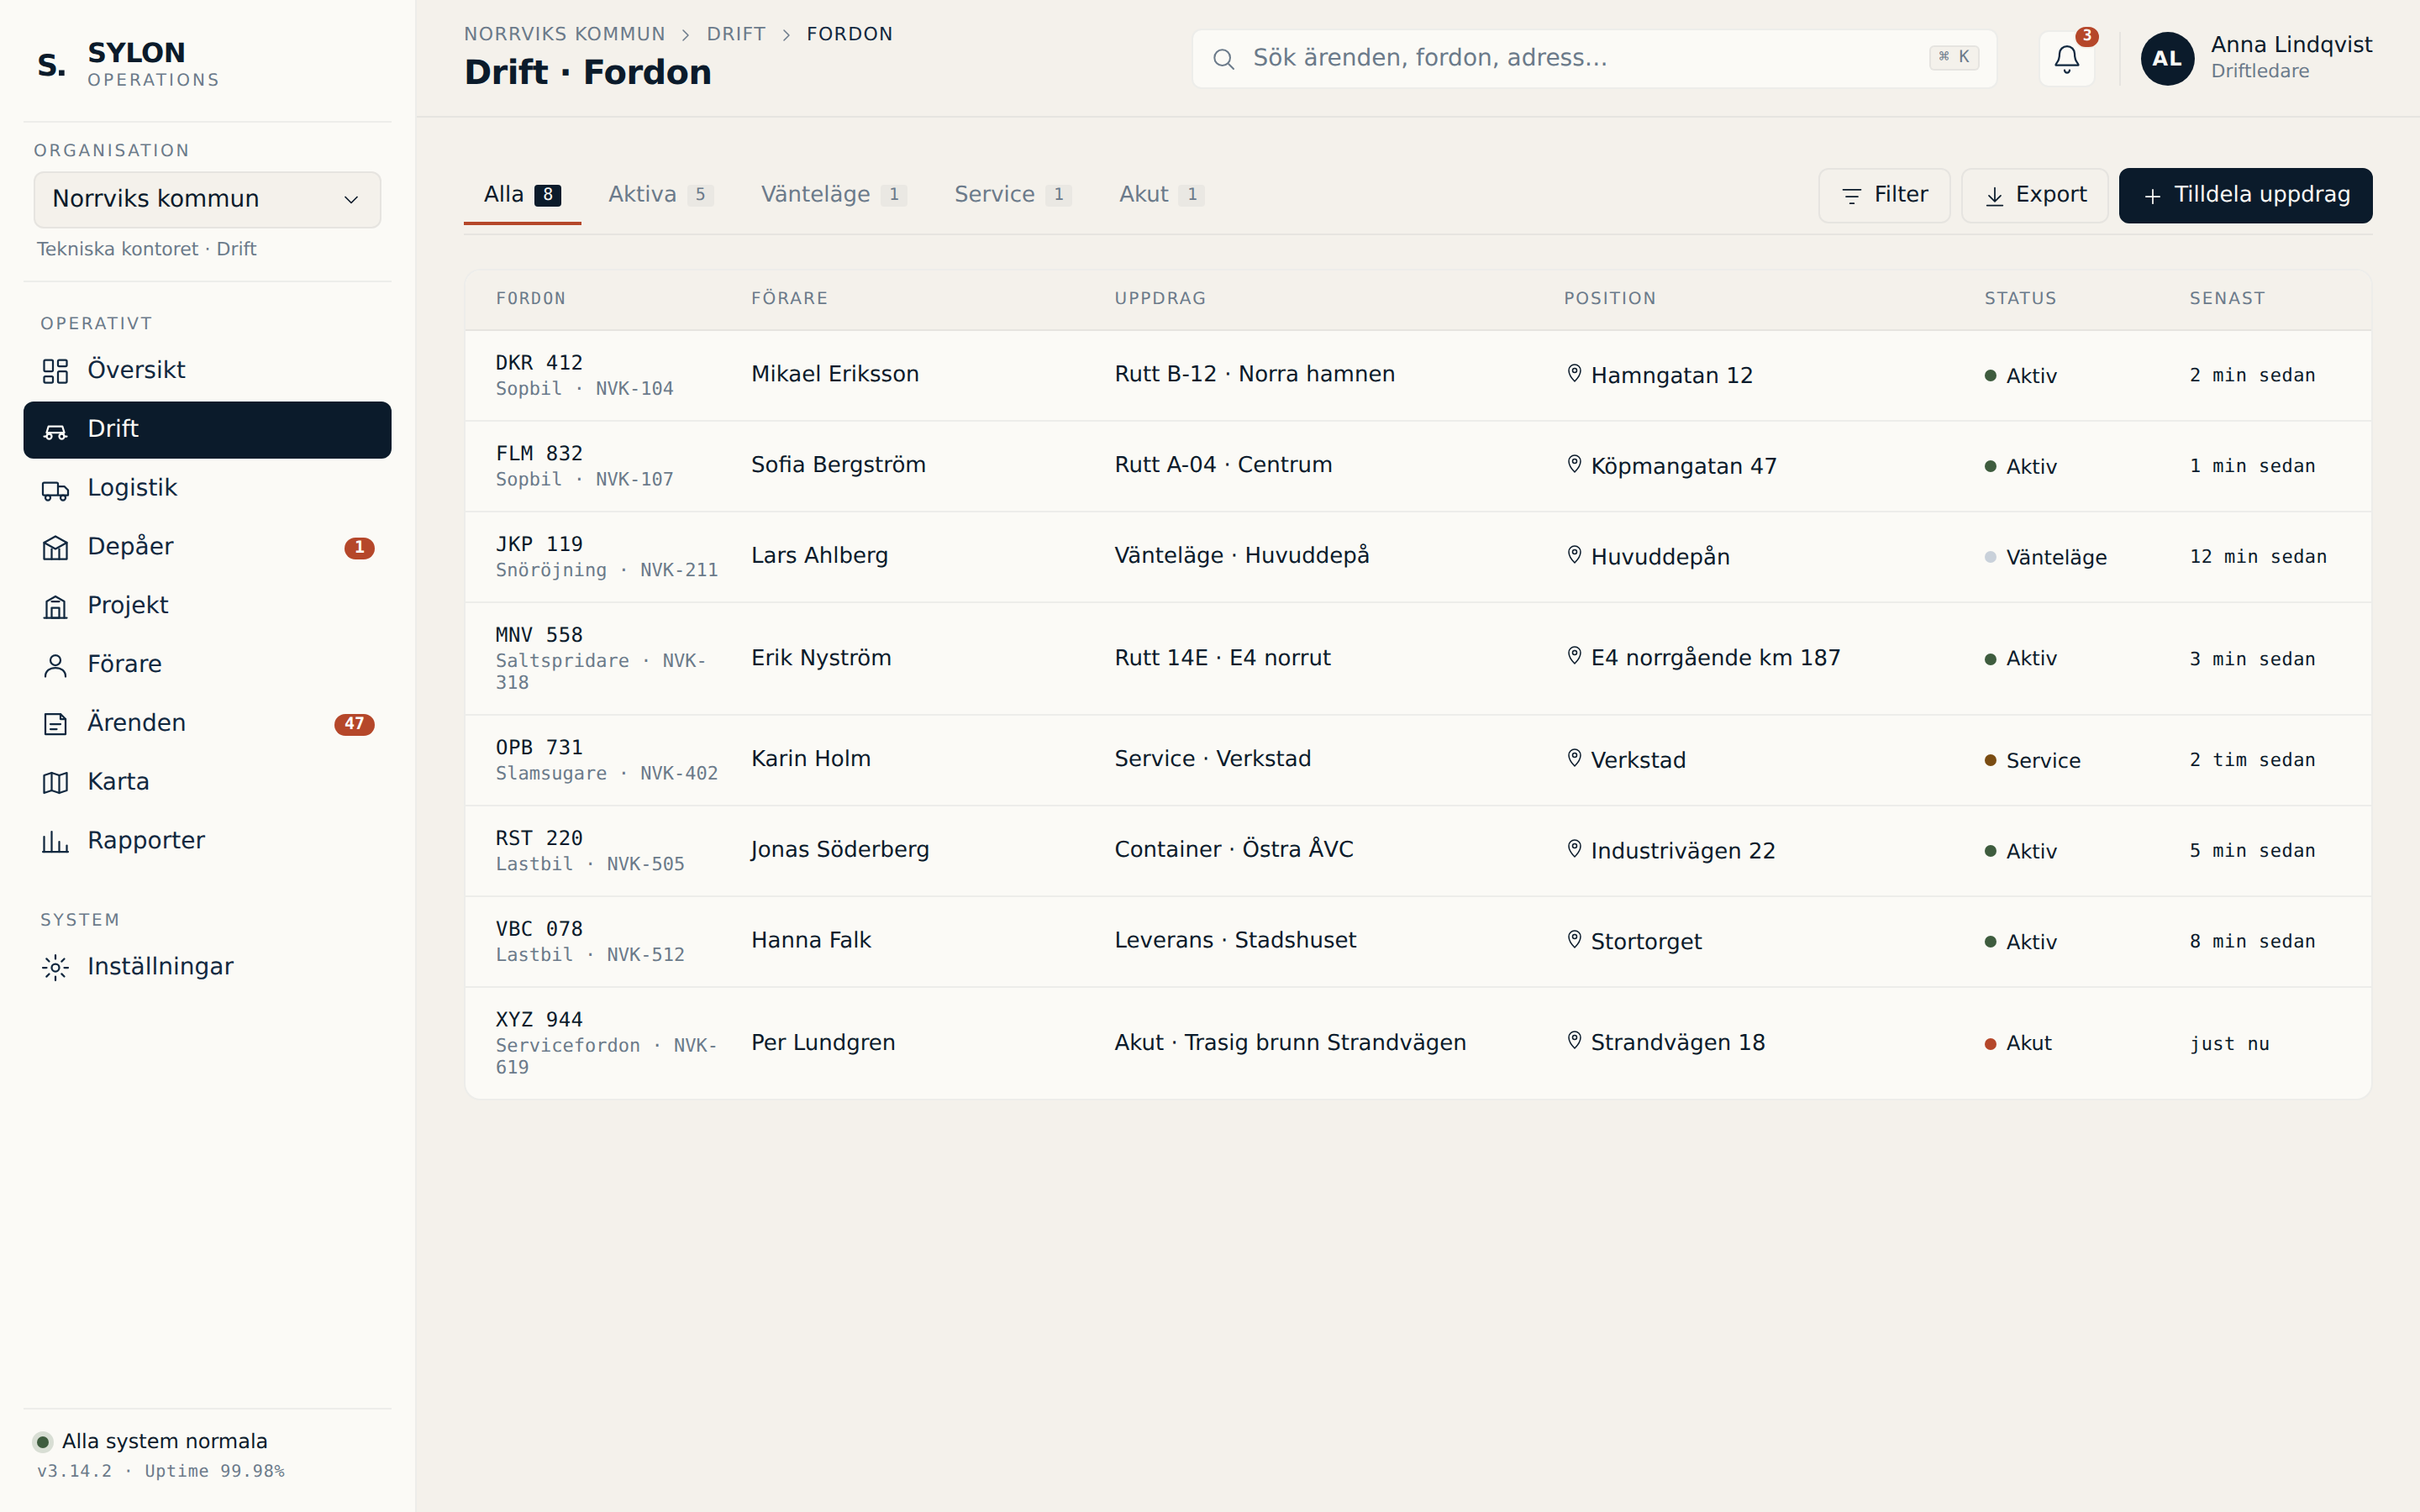Click vehicle FLM 832
The width and height of the screenshot is (2420, 1512).
[539, 454]
